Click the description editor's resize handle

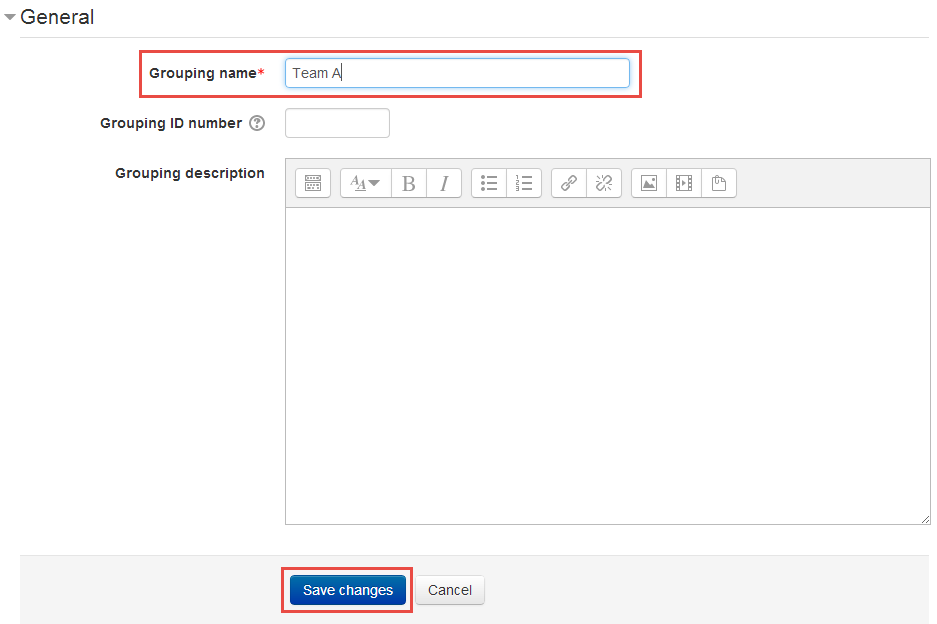[x=925, y=519]
